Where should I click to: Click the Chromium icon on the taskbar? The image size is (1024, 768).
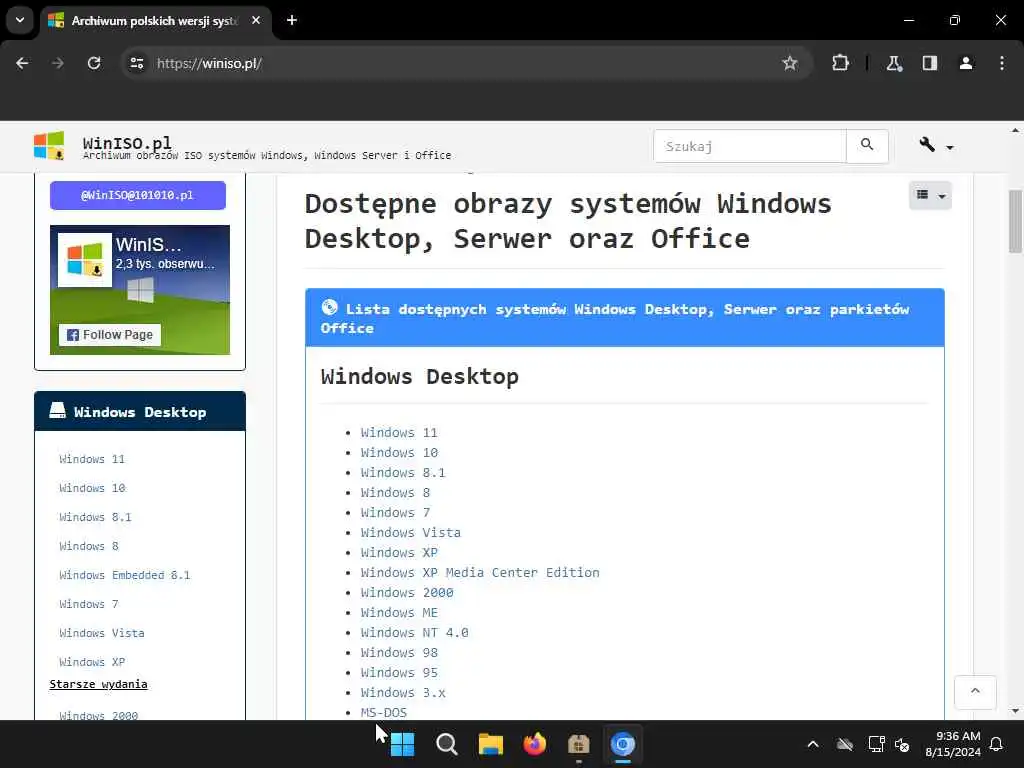coord(623,744)
